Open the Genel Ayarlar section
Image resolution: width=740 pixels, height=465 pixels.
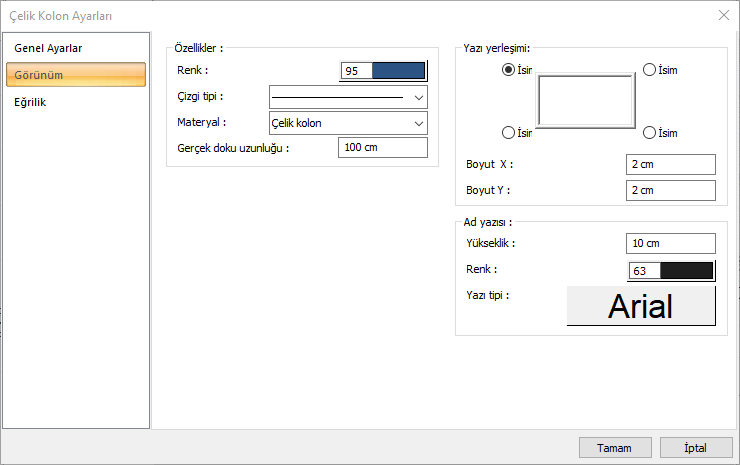pos(48,48)
